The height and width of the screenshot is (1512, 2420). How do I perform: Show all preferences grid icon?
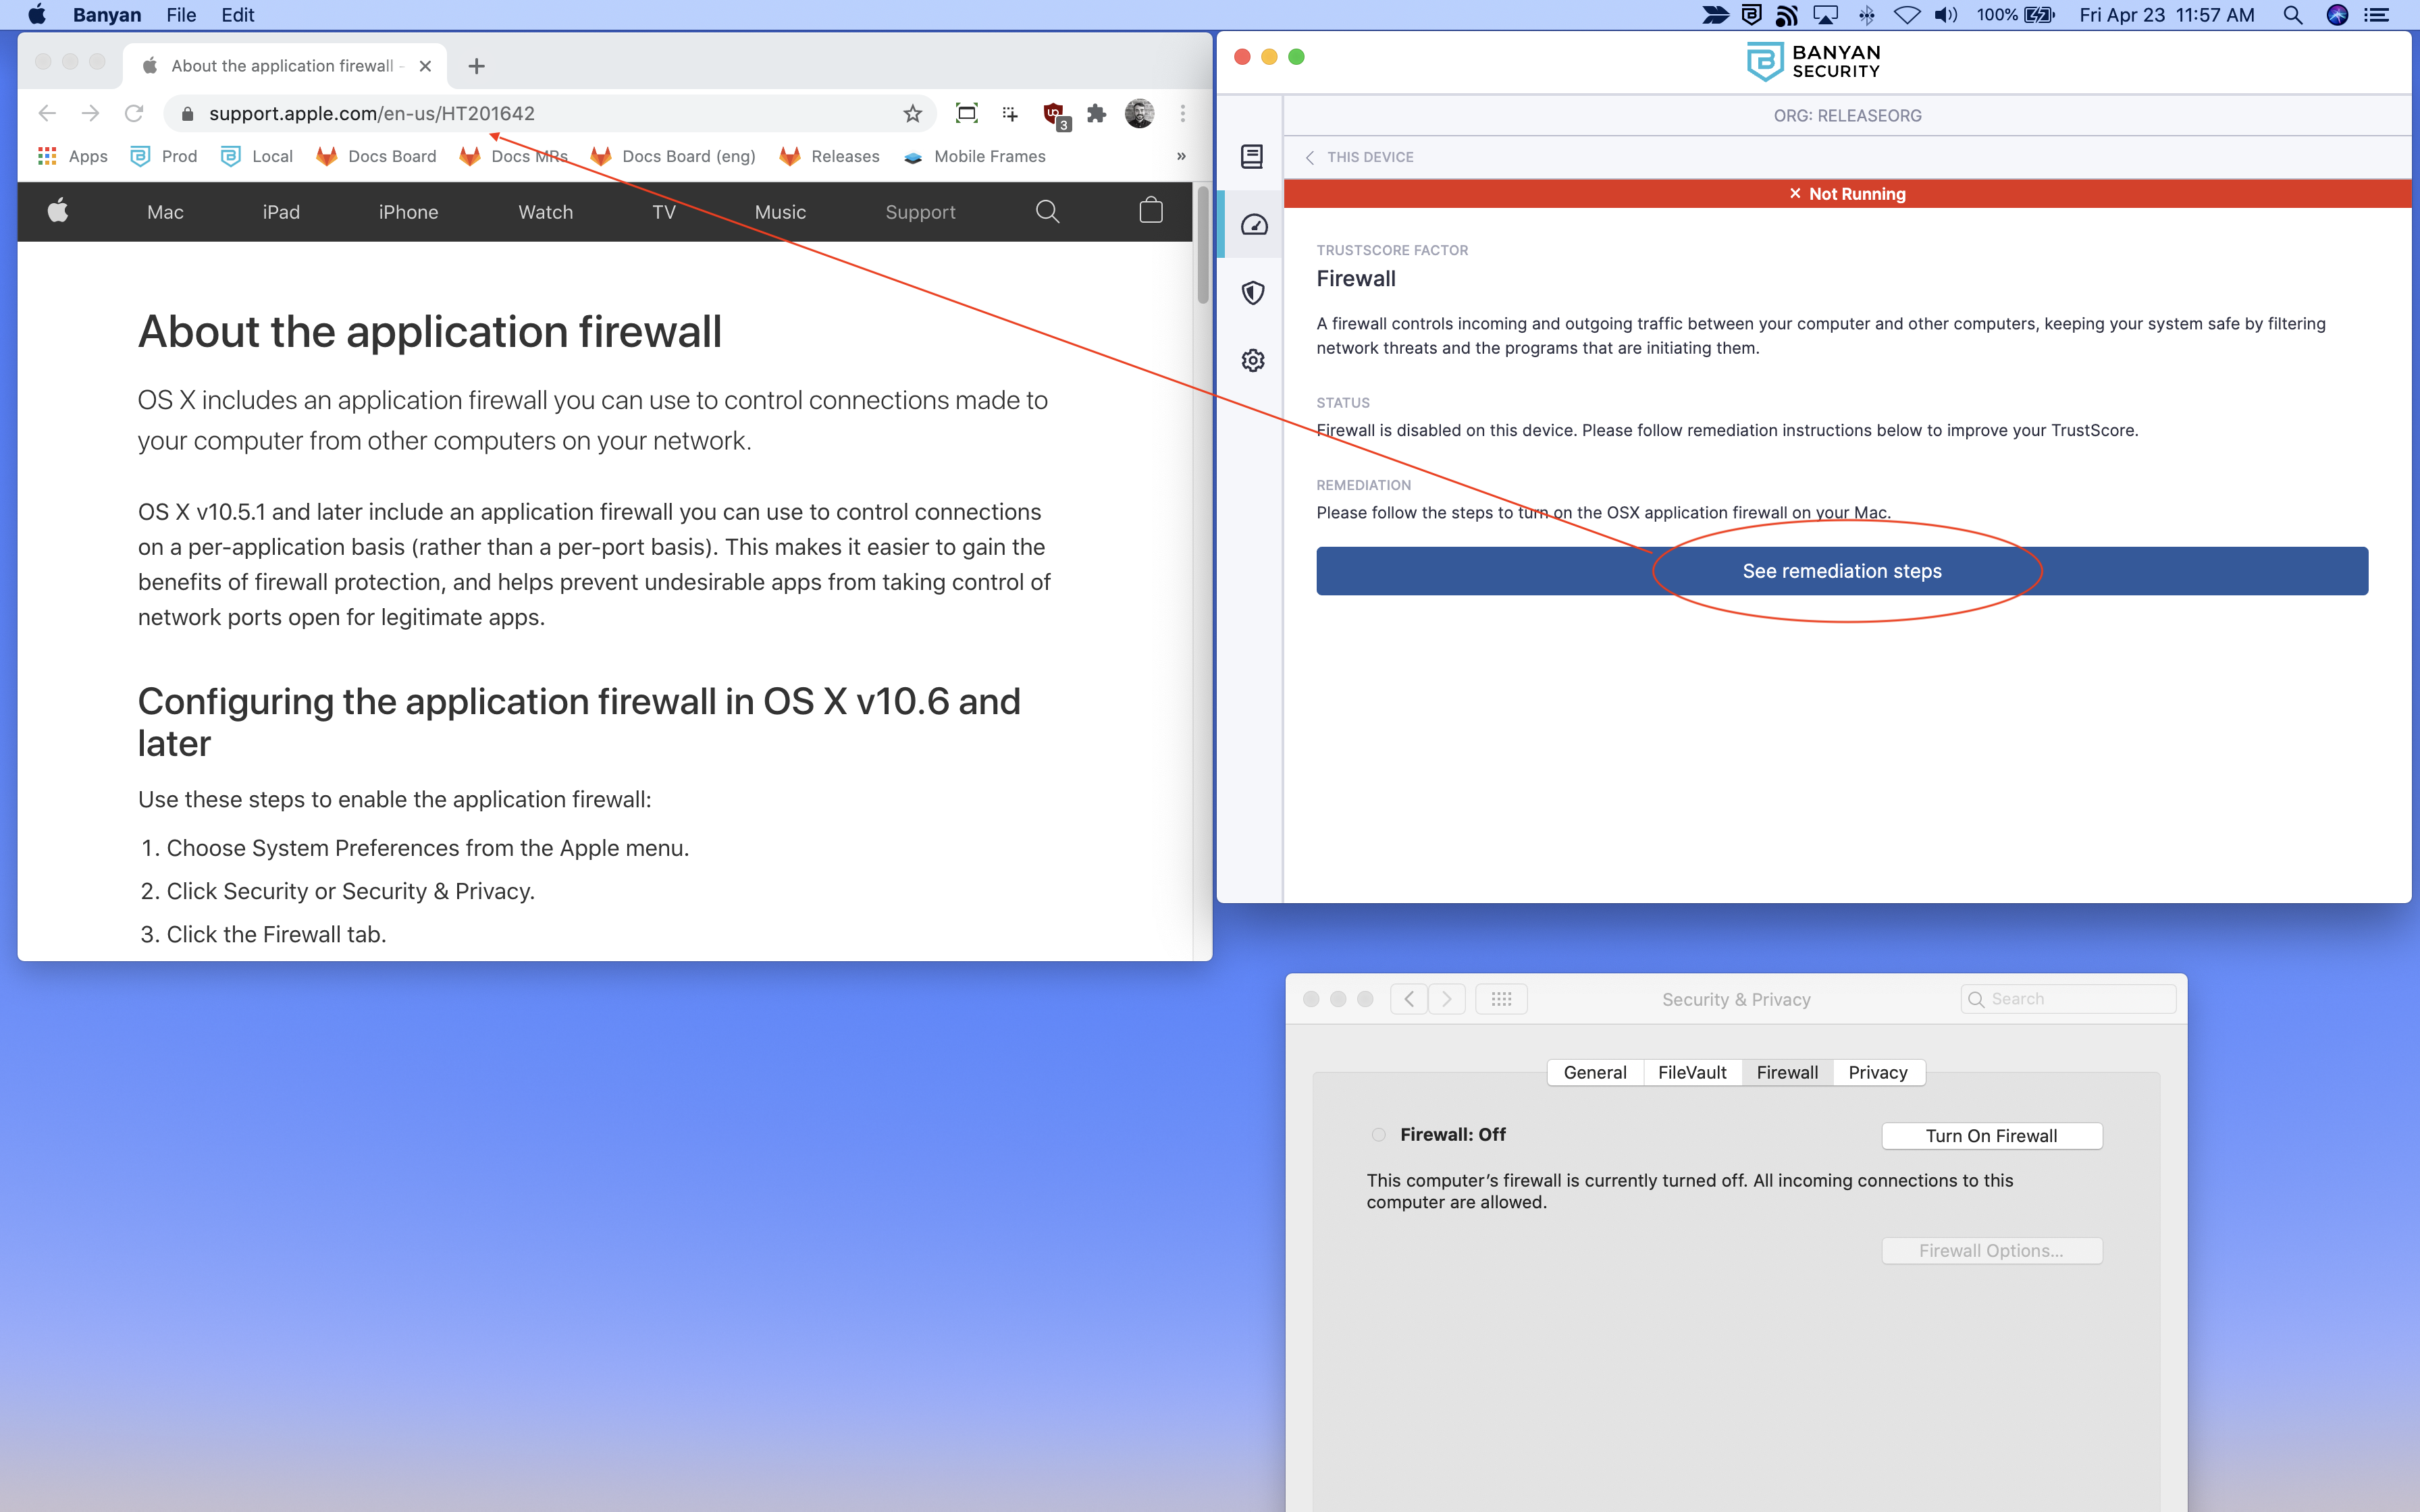click(1501, 998)
